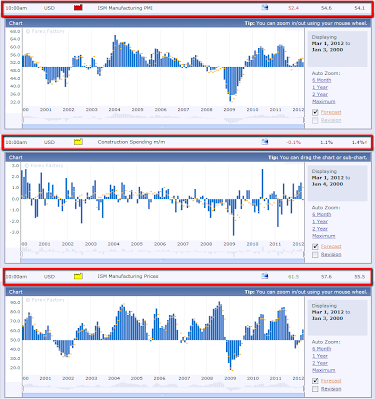Click the 10:00am time in ISM Manufacturing PMI row
375x400 pixels.
[16, 8]
